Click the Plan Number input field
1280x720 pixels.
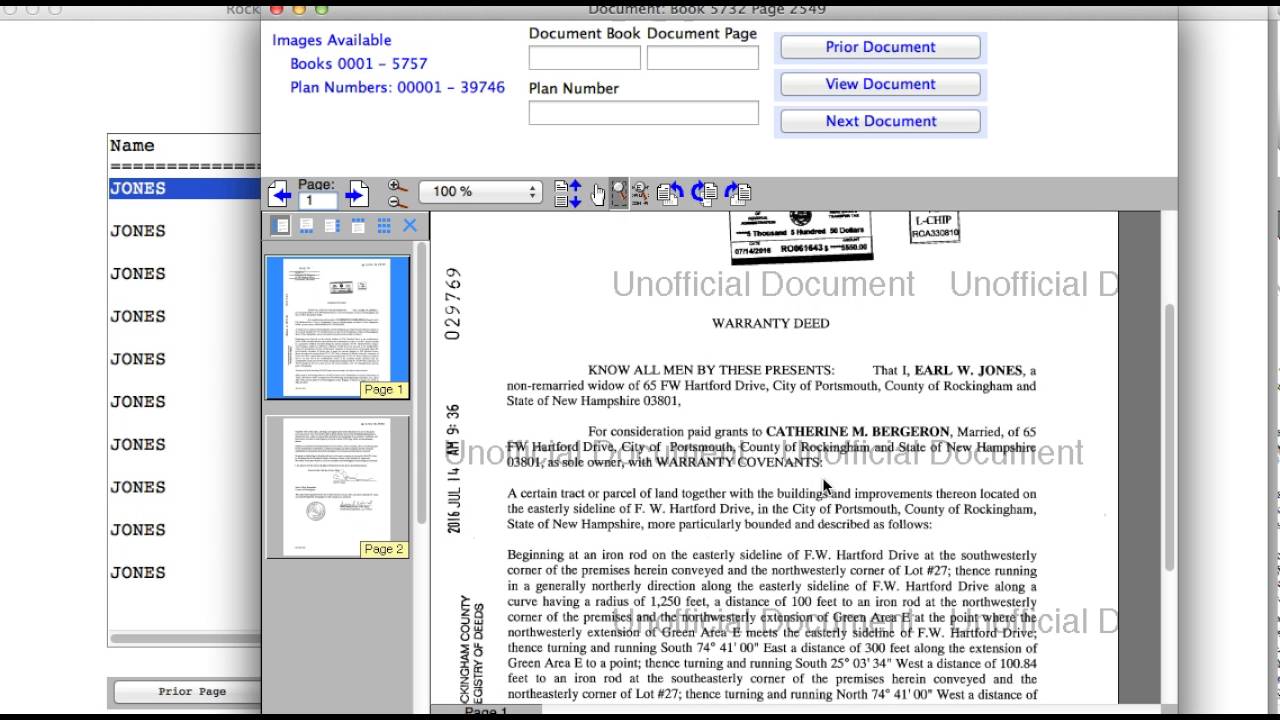click(x=644, y=112)
